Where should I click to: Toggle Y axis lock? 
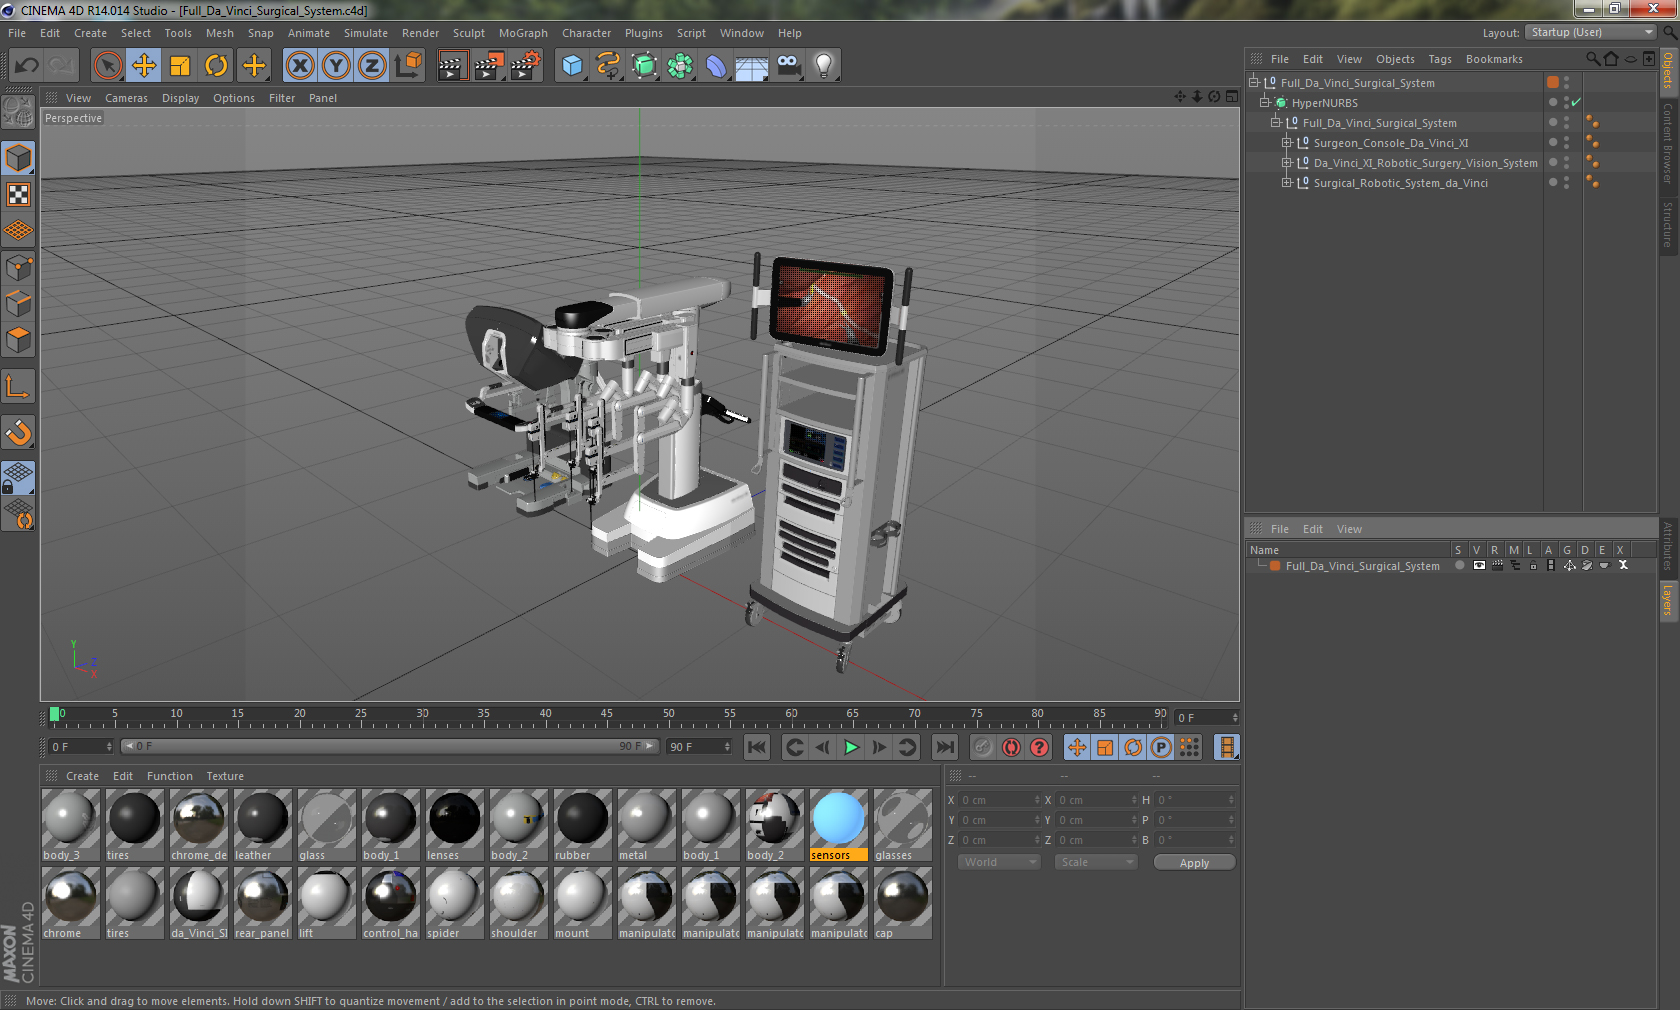[336, 66]
